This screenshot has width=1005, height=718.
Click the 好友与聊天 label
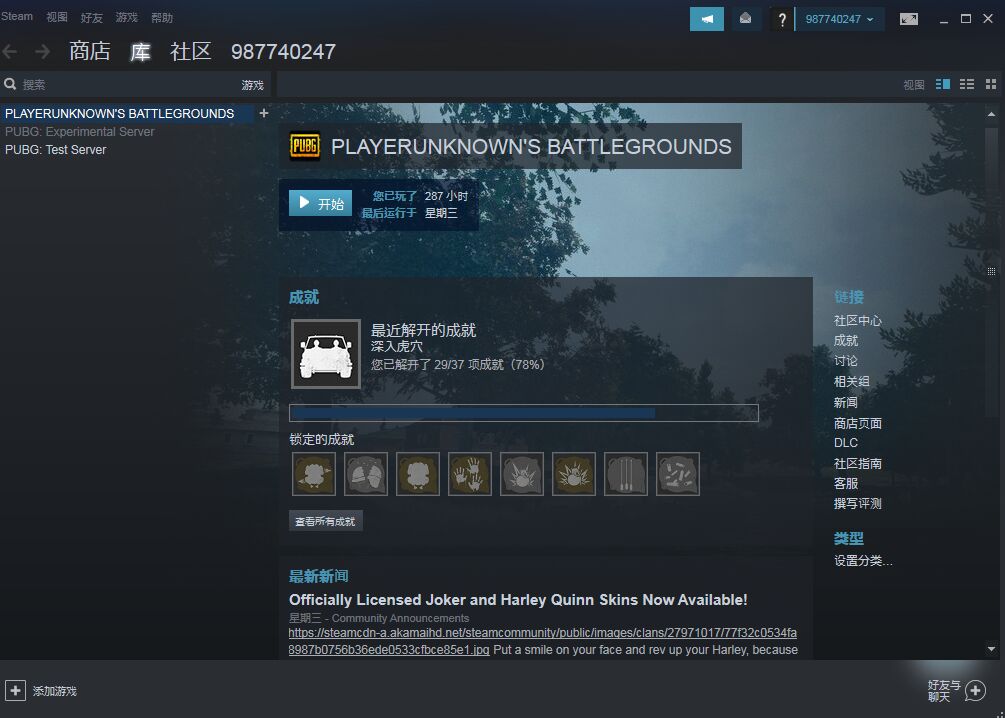pyautogui.click(x=944, y=691)
